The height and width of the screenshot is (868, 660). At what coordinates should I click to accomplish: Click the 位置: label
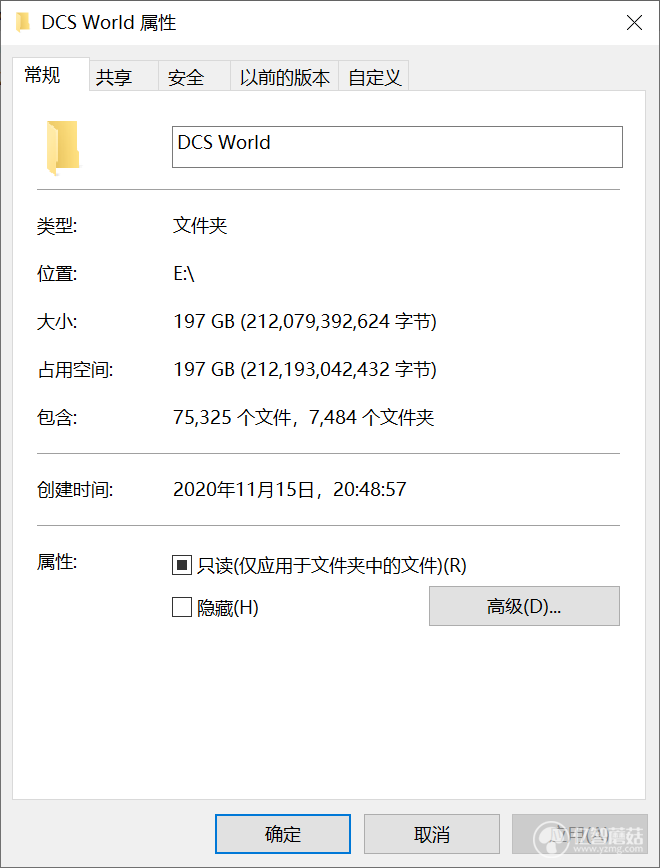(x=57, y=273)
